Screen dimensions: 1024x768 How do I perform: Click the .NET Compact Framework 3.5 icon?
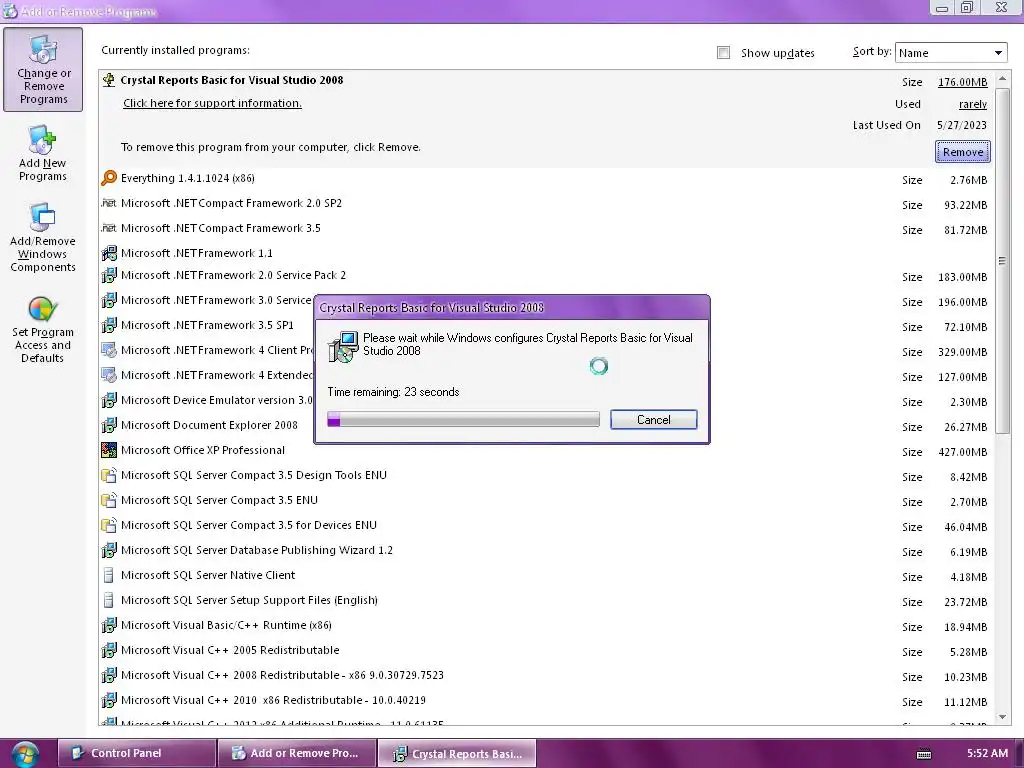[109, 228]
